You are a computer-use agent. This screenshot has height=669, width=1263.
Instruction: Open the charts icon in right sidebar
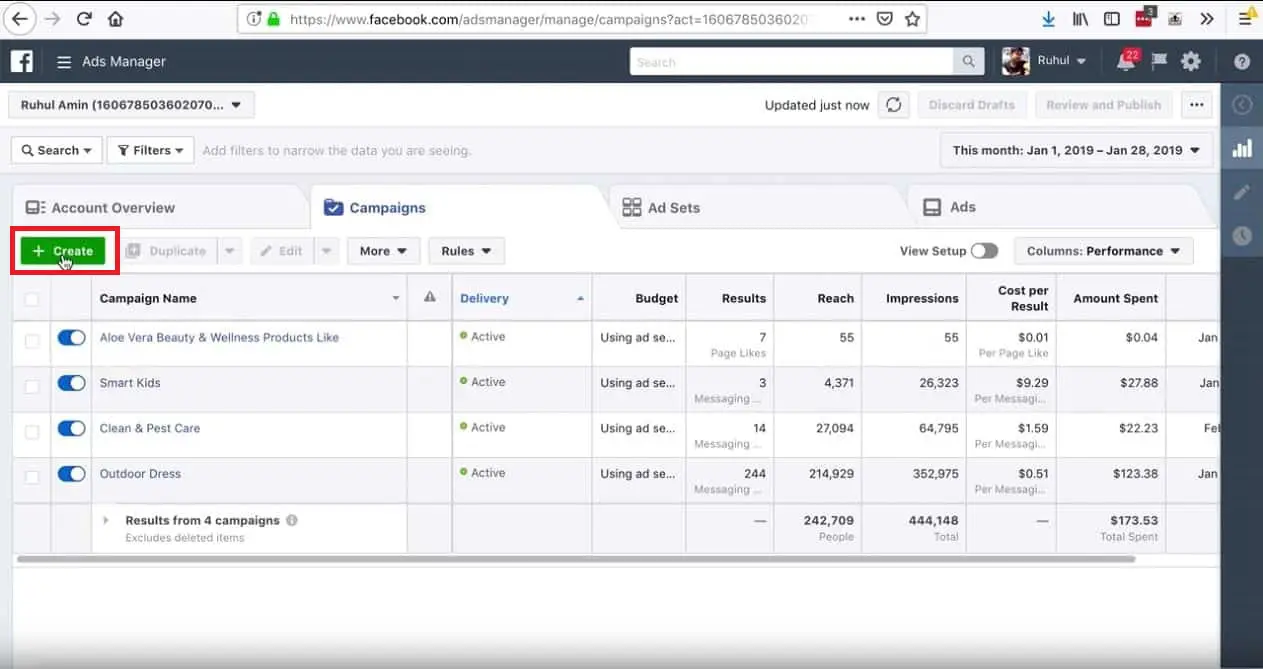point(1242,148)
